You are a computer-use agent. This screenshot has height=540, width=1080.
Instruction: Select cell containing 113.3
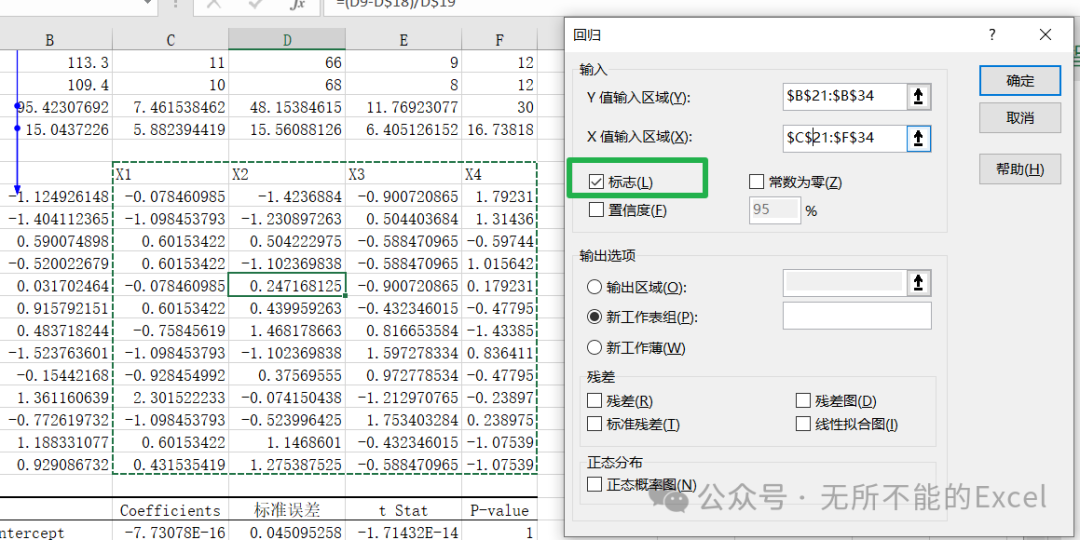coord(56,63)
